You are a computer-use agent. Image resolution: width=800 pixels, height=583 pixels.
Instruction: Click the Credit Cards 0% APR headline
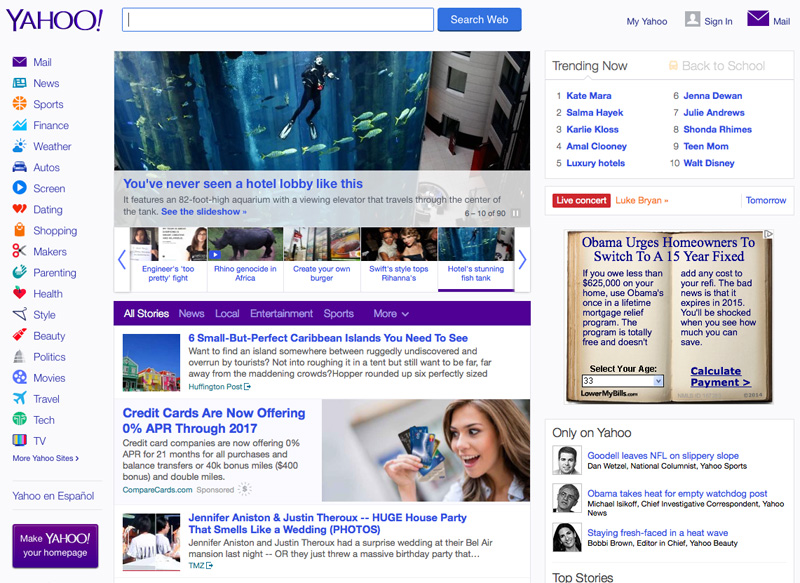pos(214,420)
